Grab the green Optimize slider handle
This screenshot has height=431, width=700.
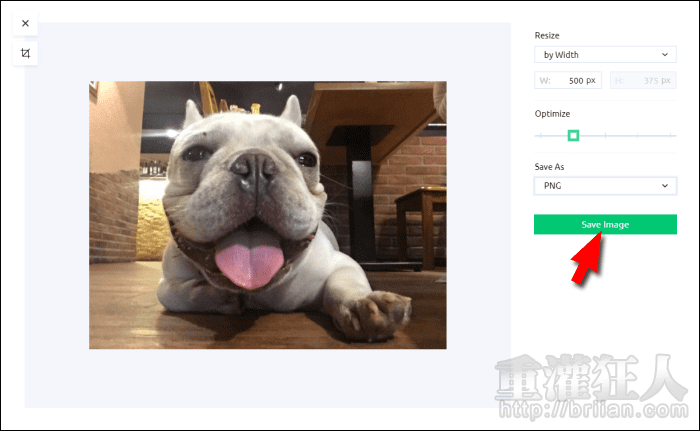point(573,135)
